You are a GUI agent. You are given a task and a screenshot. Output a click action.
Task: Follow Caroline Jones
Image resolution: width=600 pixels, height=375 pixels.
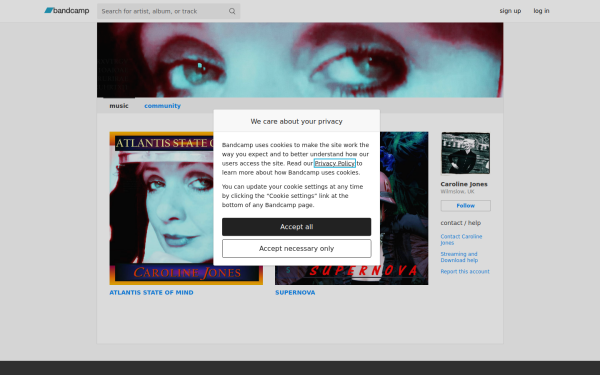[465, 206]
